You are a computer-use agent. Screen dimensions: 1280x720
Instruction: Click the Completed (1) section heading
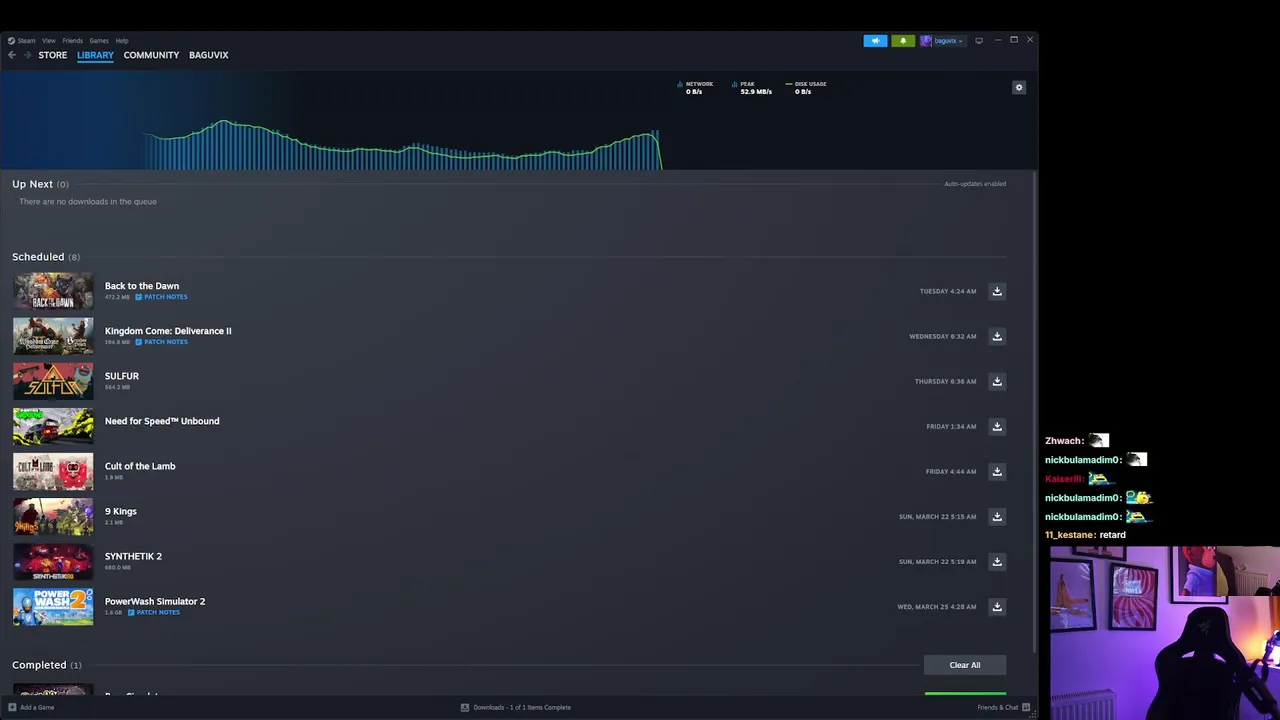coord(47,665)
